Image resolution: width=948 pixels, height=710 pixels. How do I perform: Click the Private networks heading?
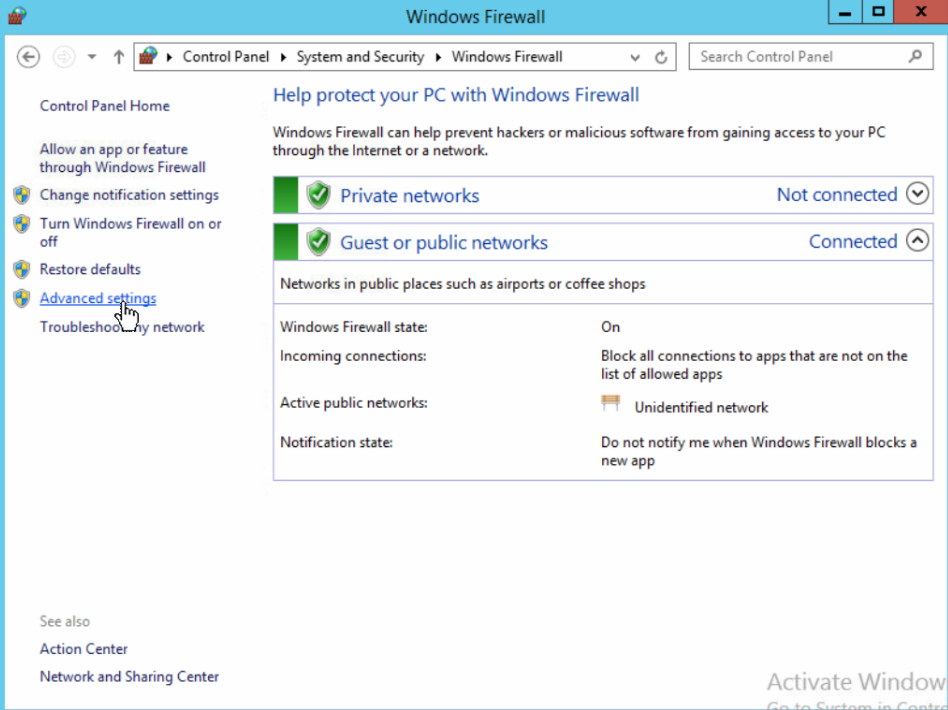coord(409,195)
